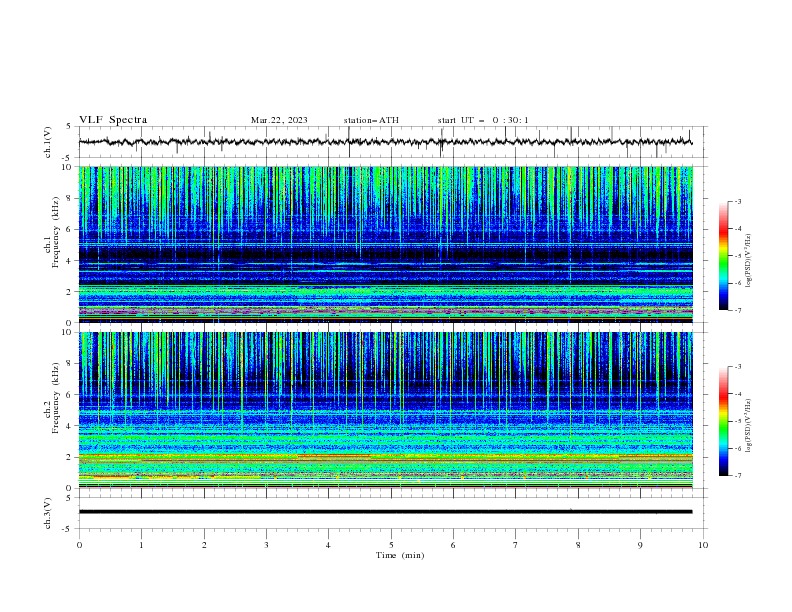Click the "-4" tick on ch.2 colorbar

(737, 394)
